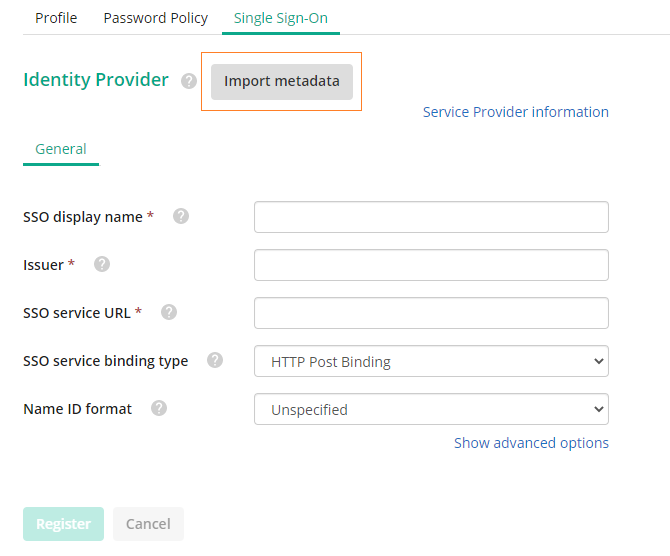Screen dimensions: 670x556
Task: Expand the Name ID format dropdown
Action: [x=431, y=409]
